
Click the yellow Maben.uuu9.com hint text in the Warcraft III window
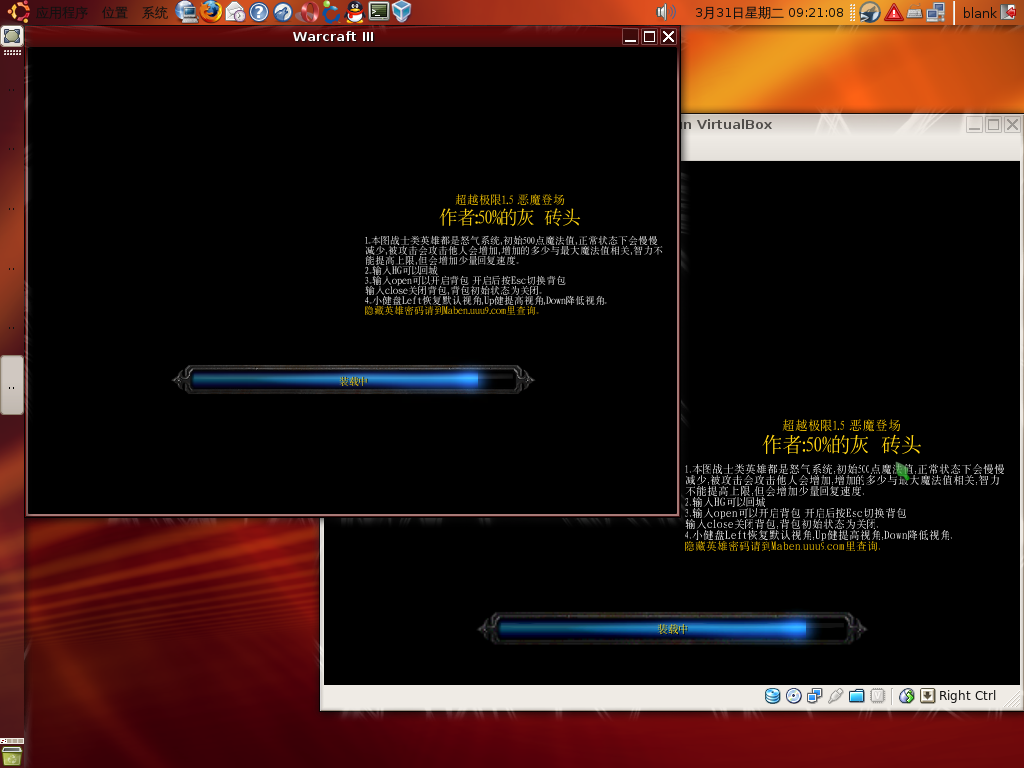(452, 311)
